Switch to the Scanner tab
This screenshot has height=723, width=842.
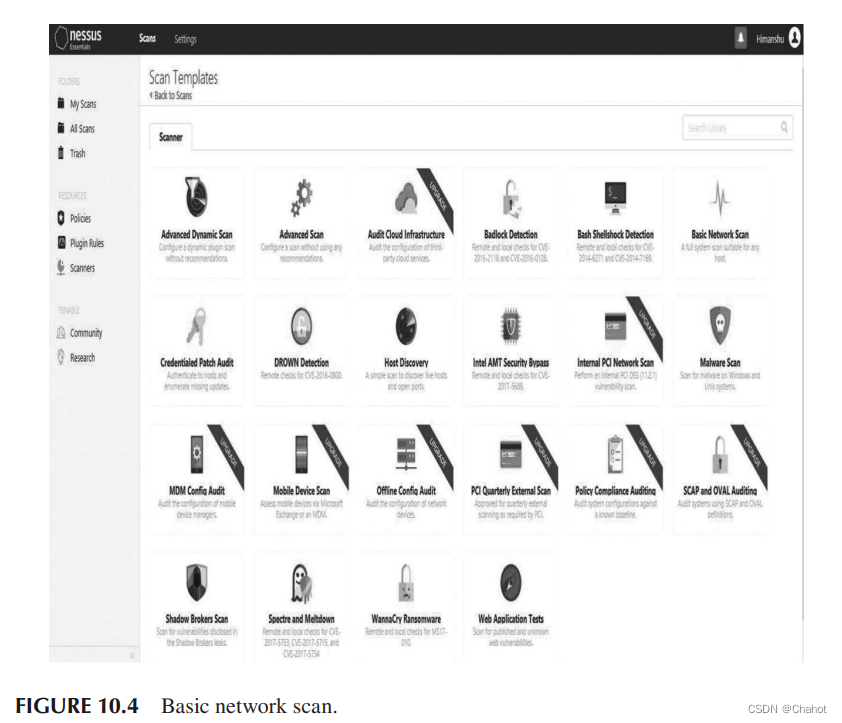point(171,138)
